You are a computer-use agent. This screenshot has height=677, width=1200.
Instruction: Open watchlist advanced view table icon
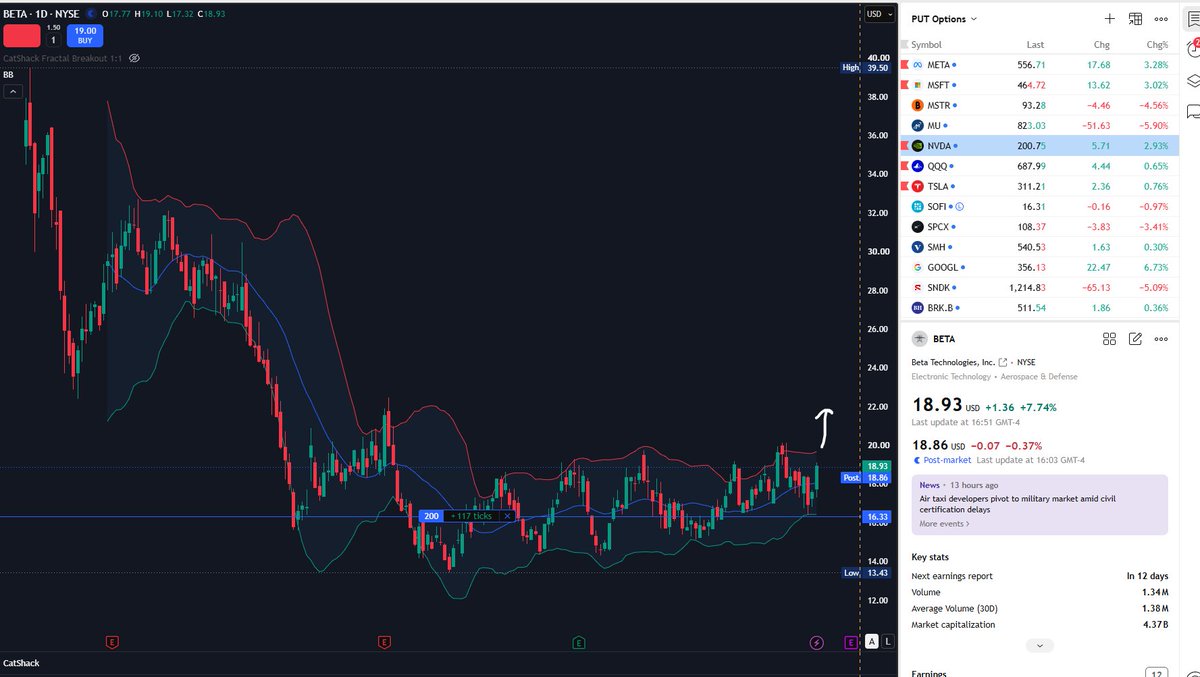click(1135, 19)
